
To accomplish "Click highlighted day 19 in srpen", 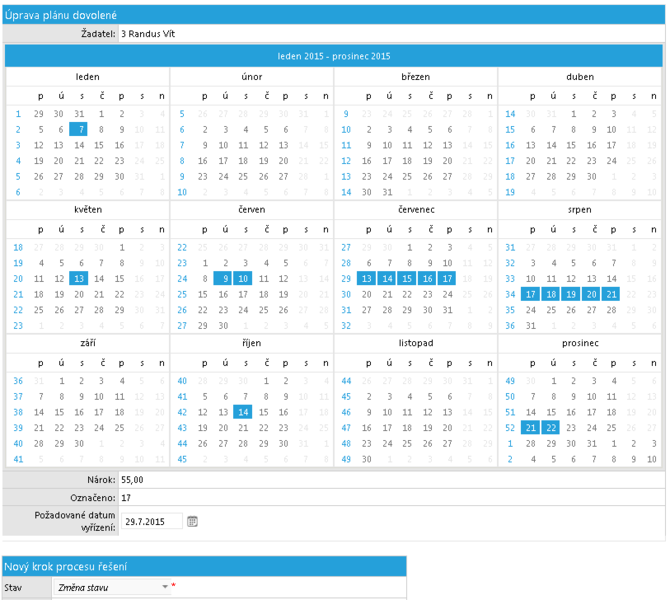I will pyautogui.click(x=570, y=294).
